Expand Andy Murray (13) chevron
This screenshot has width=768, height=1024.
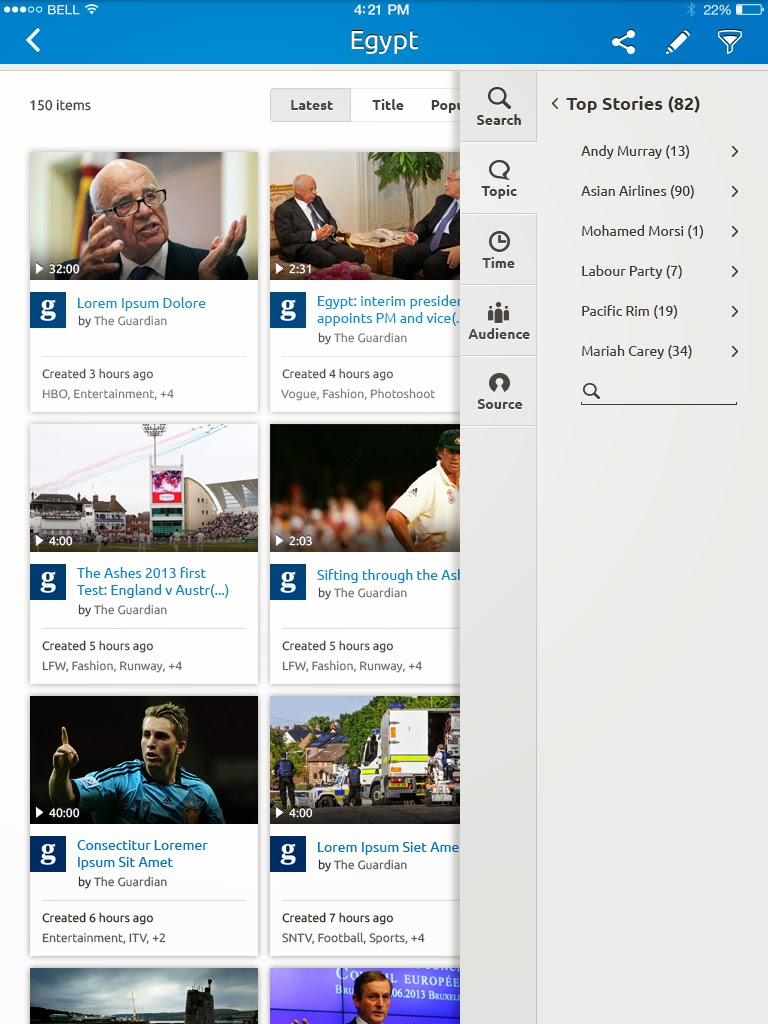[x=735, y=152]
